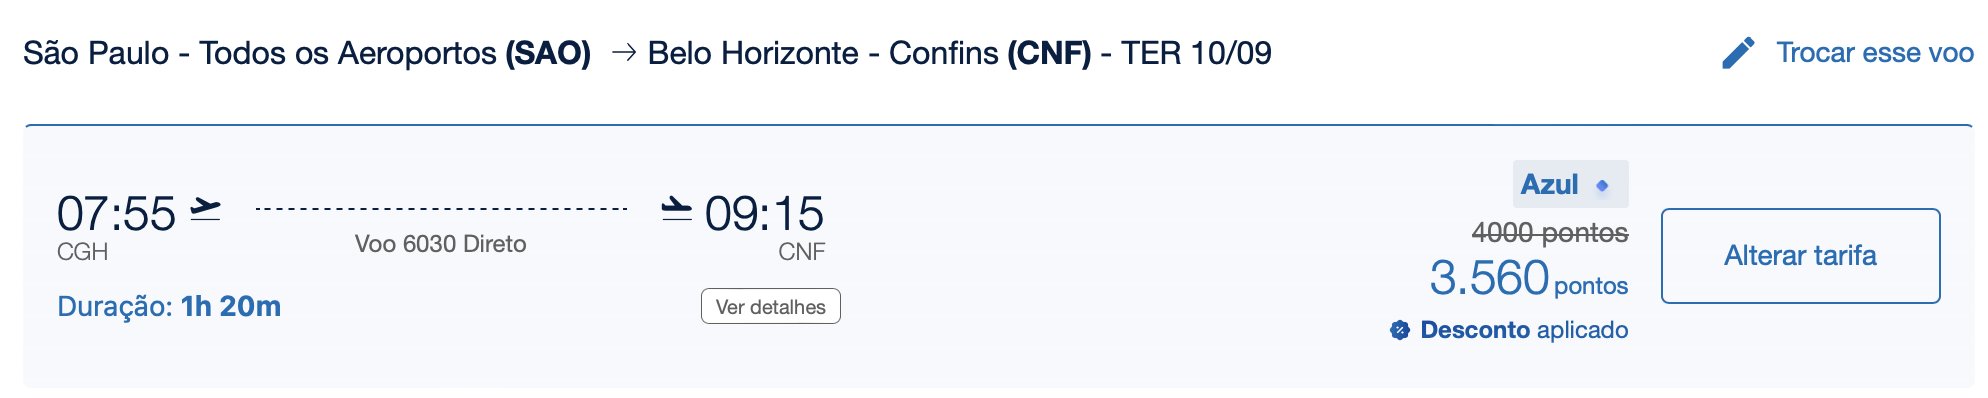Click the Azul fare badge

[1570, 184]
